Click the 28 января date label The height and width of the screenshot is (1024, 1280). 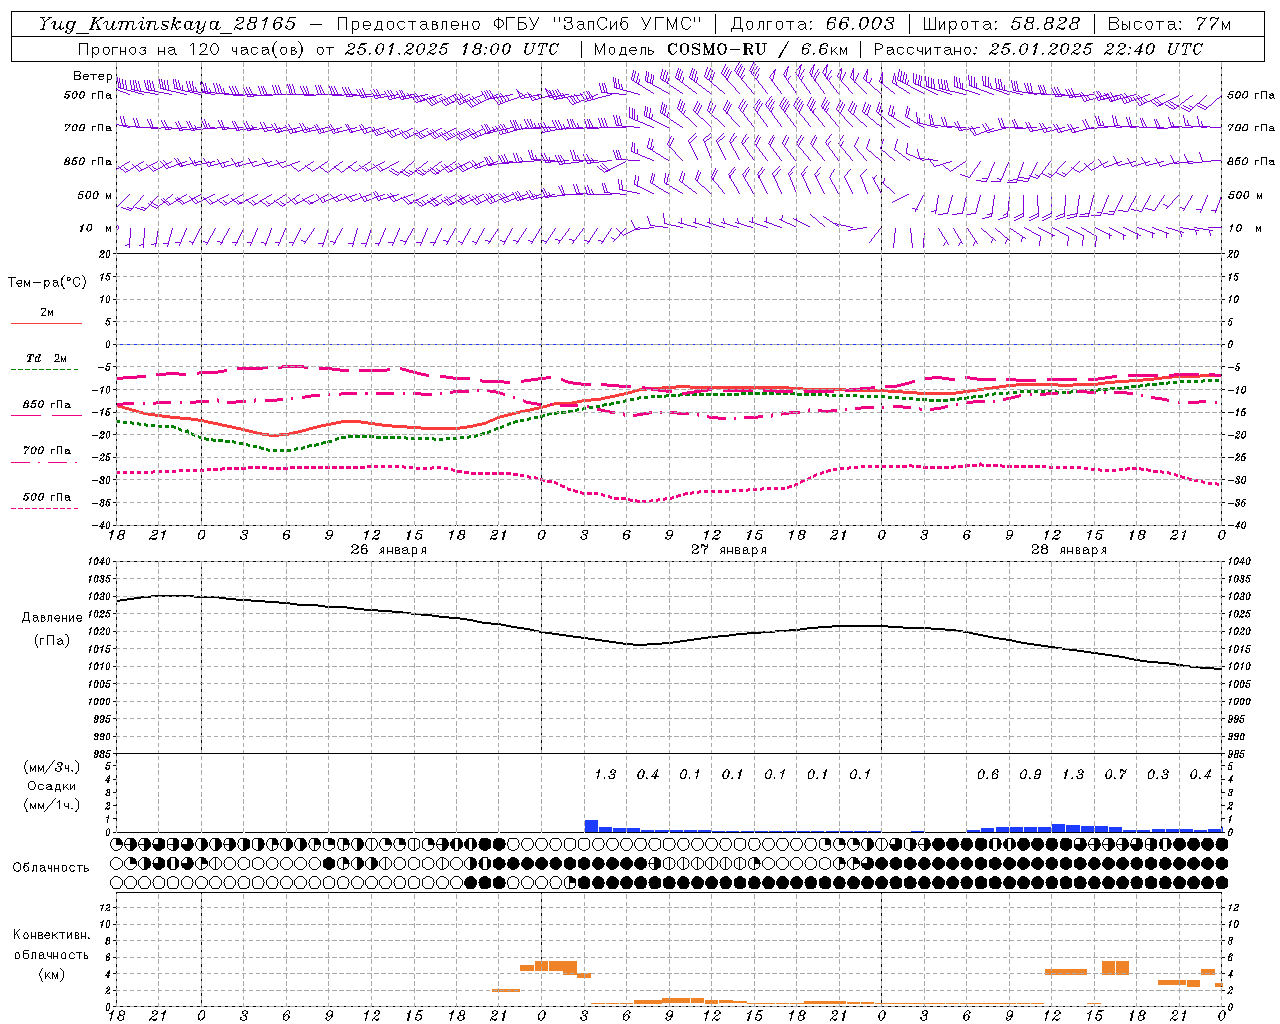(1069, 550)
